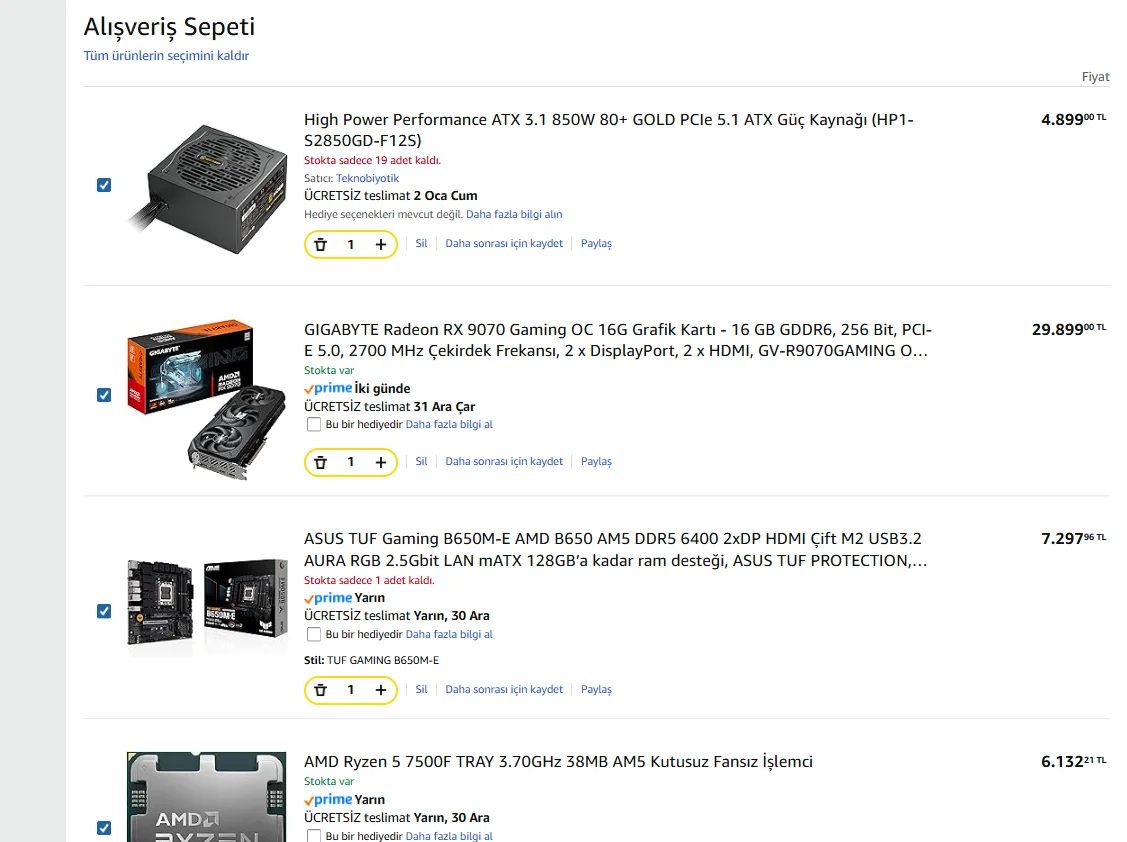Click 'Sil' for the High Power PSU
Image resolution: width=1127 pixels, height=842 pixels.
click(421, 244)
